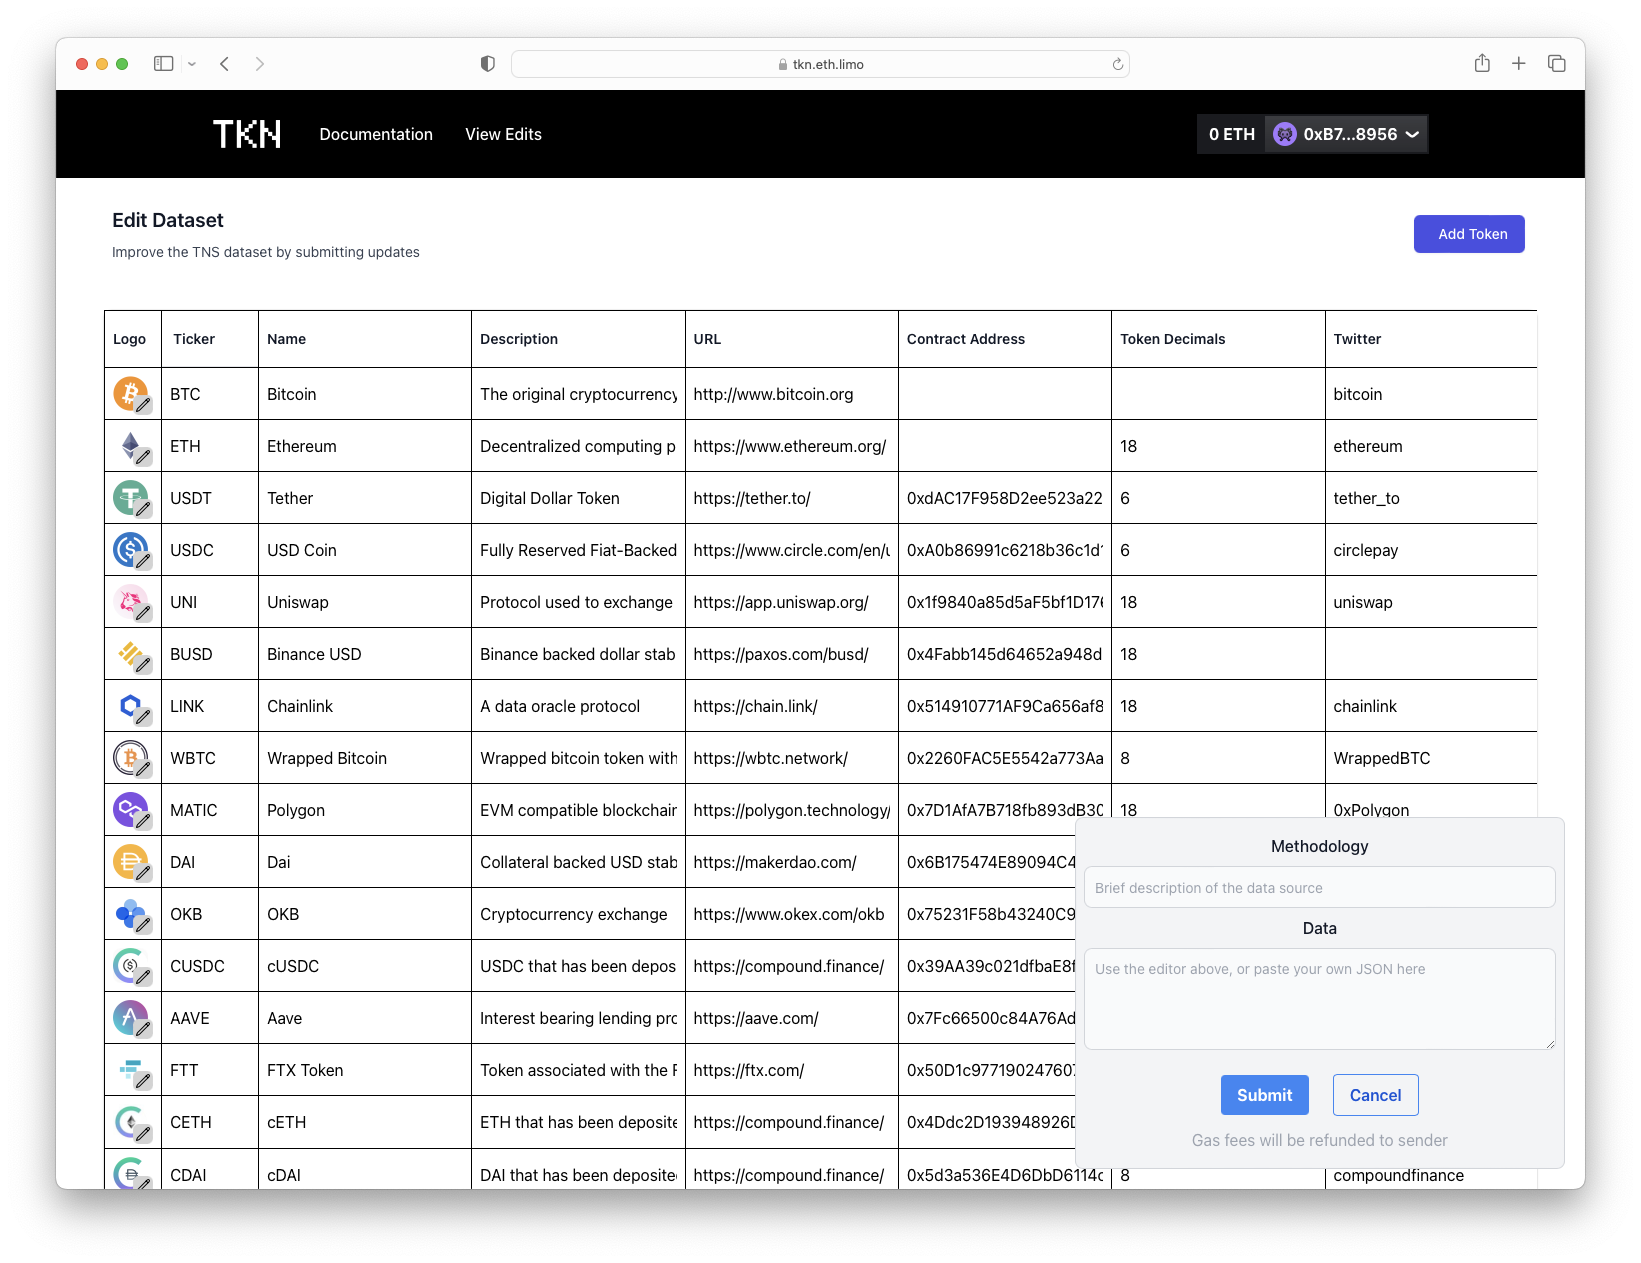Viewport: 1641px width, 1263px height.
Task: Edit the DAI logo icon
Action: point(144,873)
